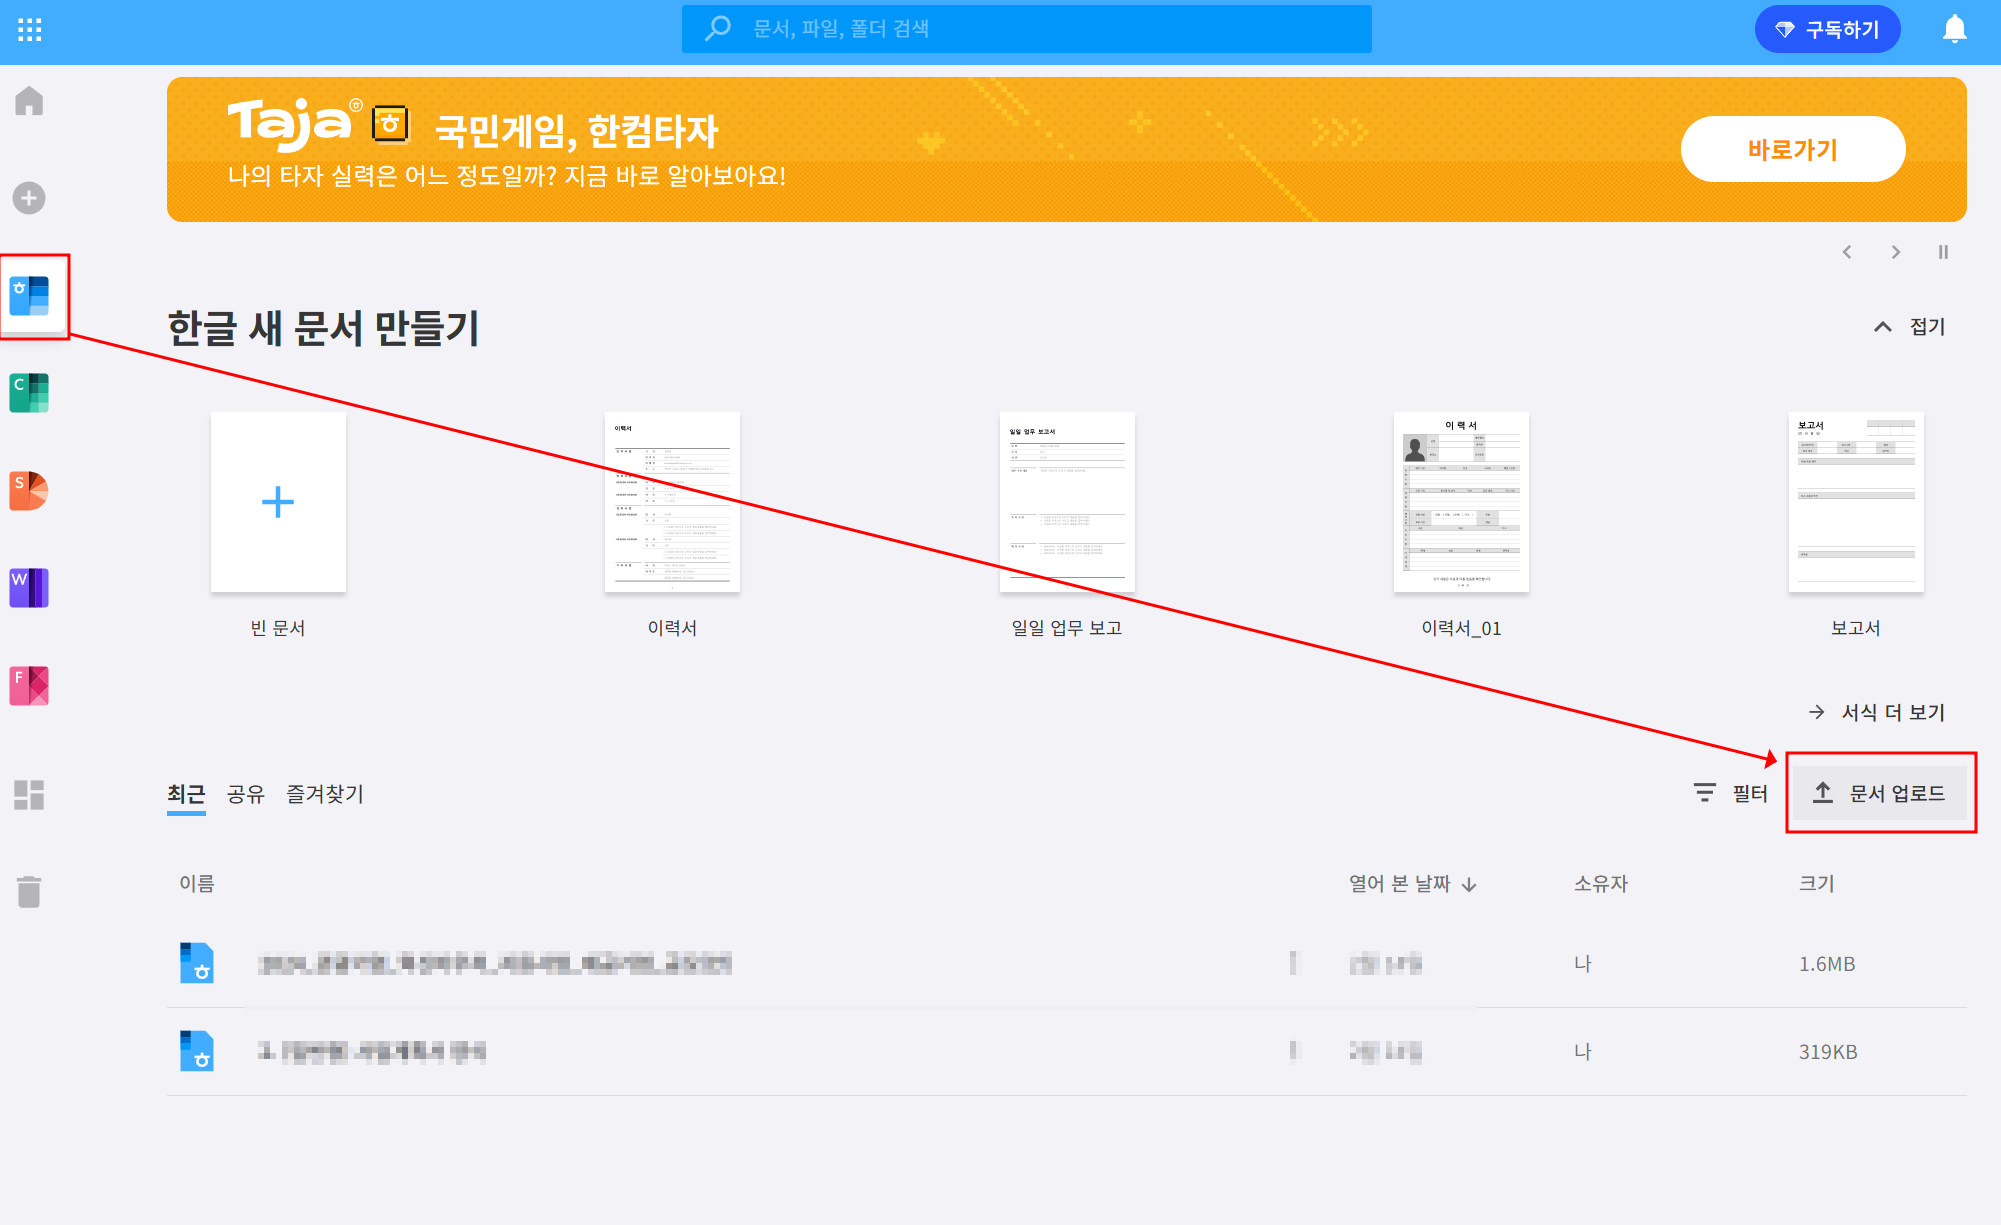Open the pink F app sidebar icon
This screenshot has height=1225, width=2001.
pyautogui.click(x=29, y=686)
